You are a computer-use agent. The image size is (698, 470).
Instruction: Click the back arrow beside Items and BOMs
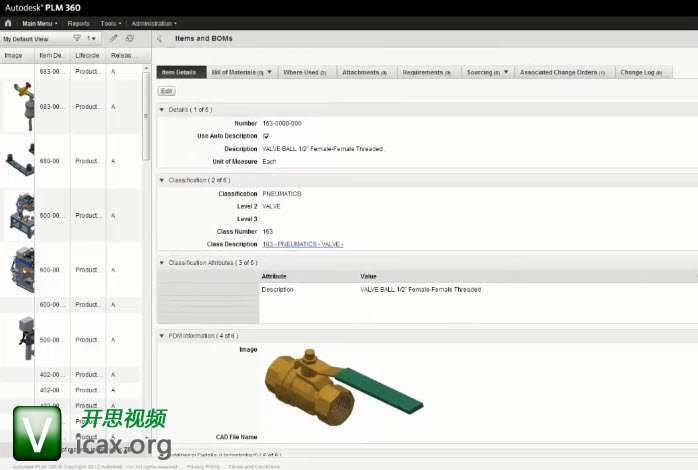point(160,39)
